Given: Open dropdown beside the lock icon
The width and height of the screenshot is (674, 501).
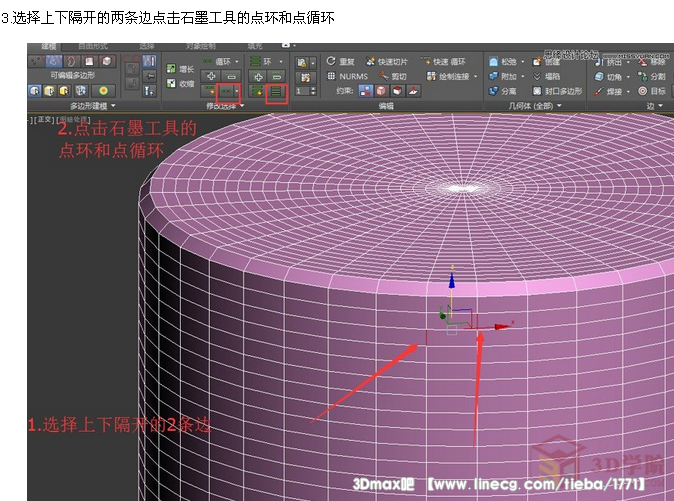Looking at the screenshot, I should 312,63.
